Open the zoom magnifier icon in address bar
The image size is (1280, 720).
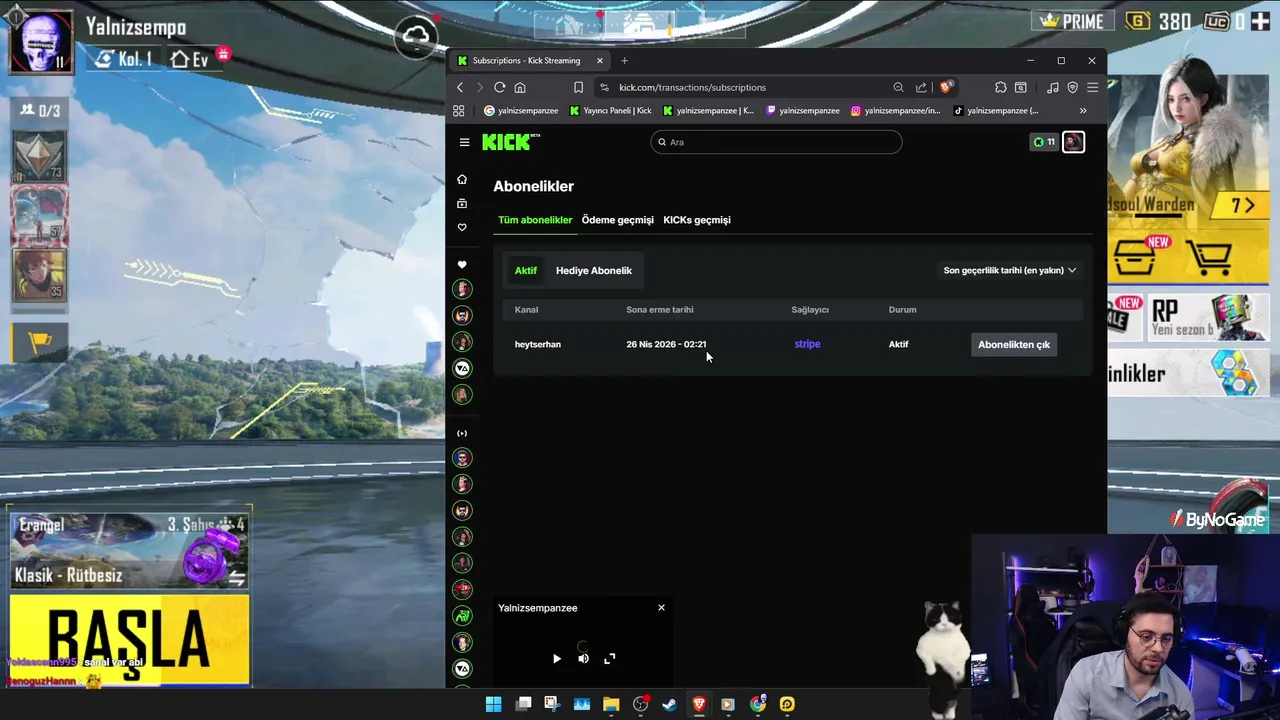click(898, 87)
